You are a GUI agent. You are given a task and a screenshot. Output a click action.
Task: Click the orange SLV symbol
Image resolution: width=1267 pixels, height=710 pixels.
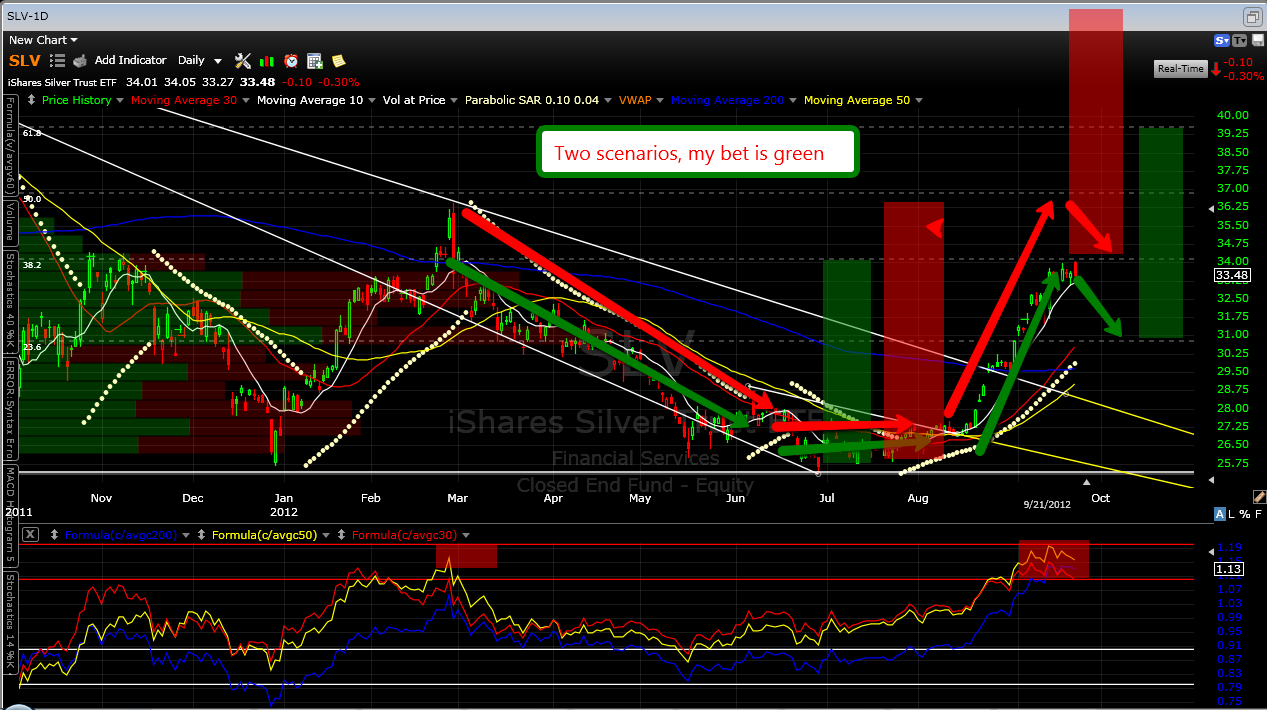click(x=25, y=60)
